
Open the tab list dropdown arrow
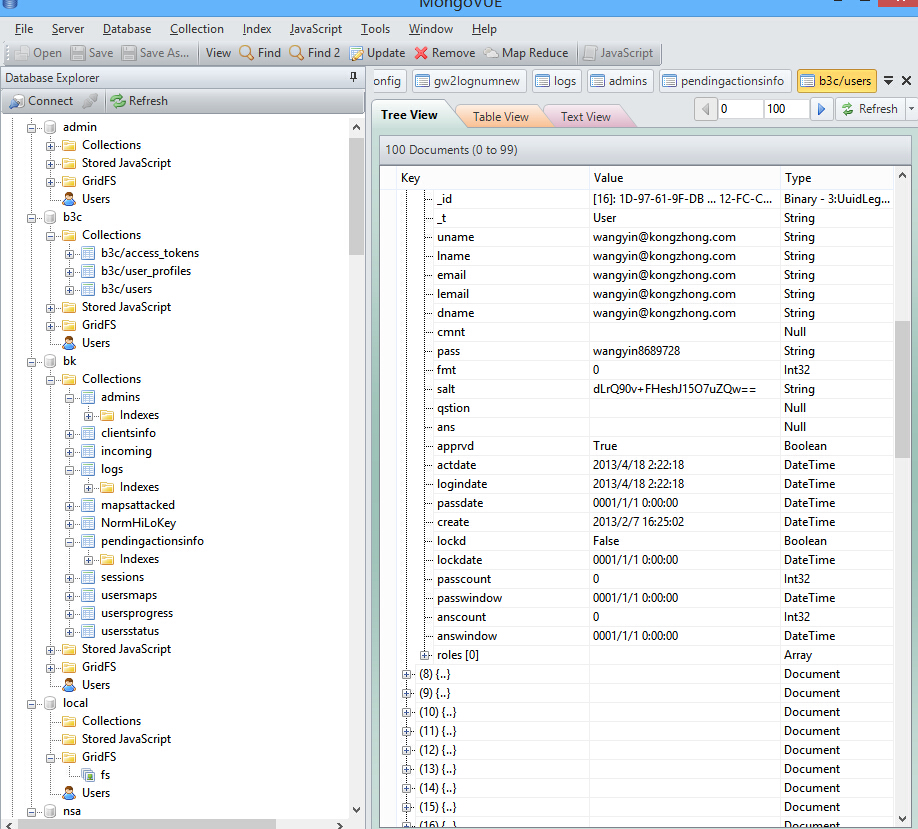click(888, 81)
